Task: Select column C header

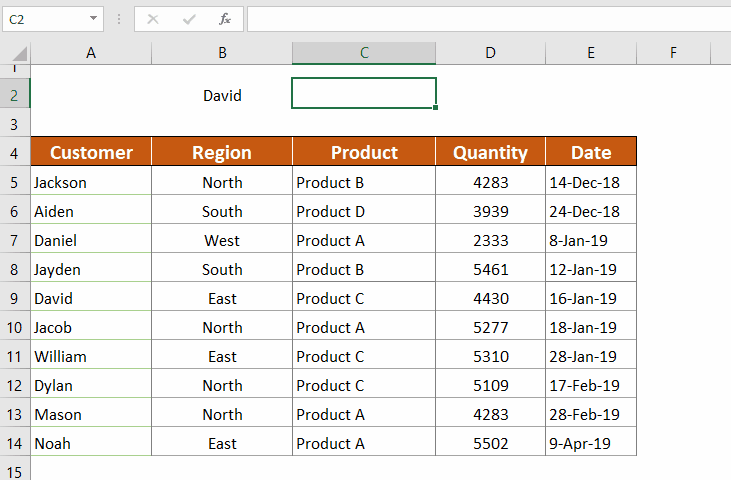Action: 364,53
